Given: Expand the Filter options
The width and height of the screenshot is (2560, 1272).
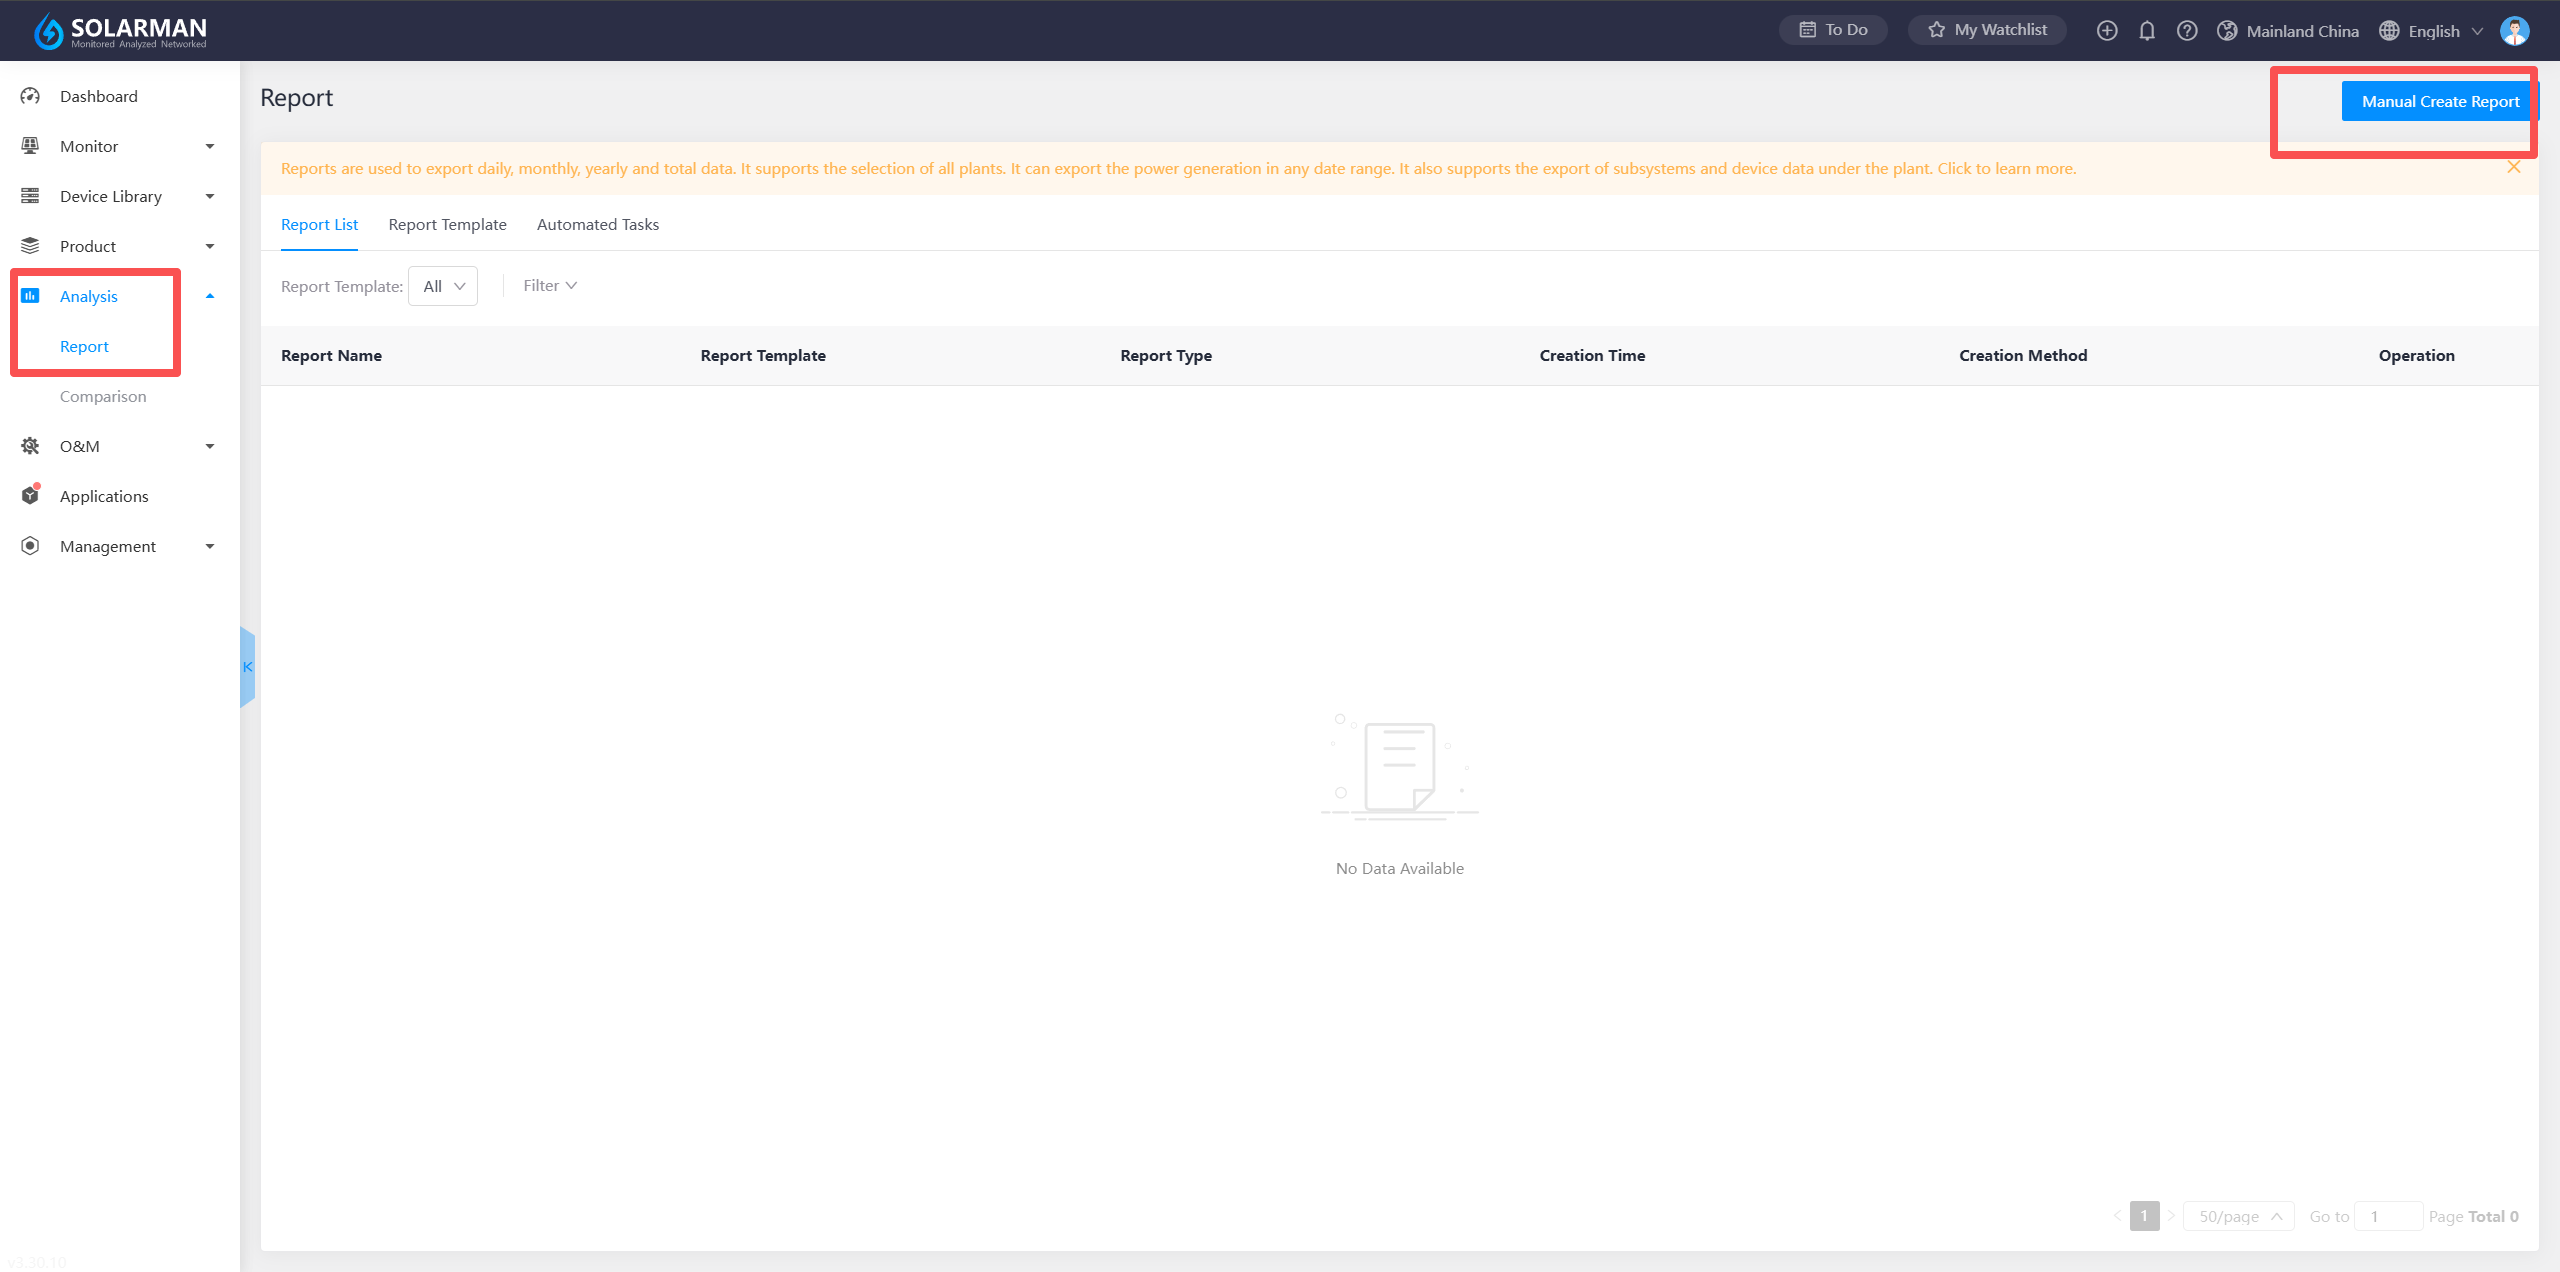Looking at the screenshot, I should (550, 286).
